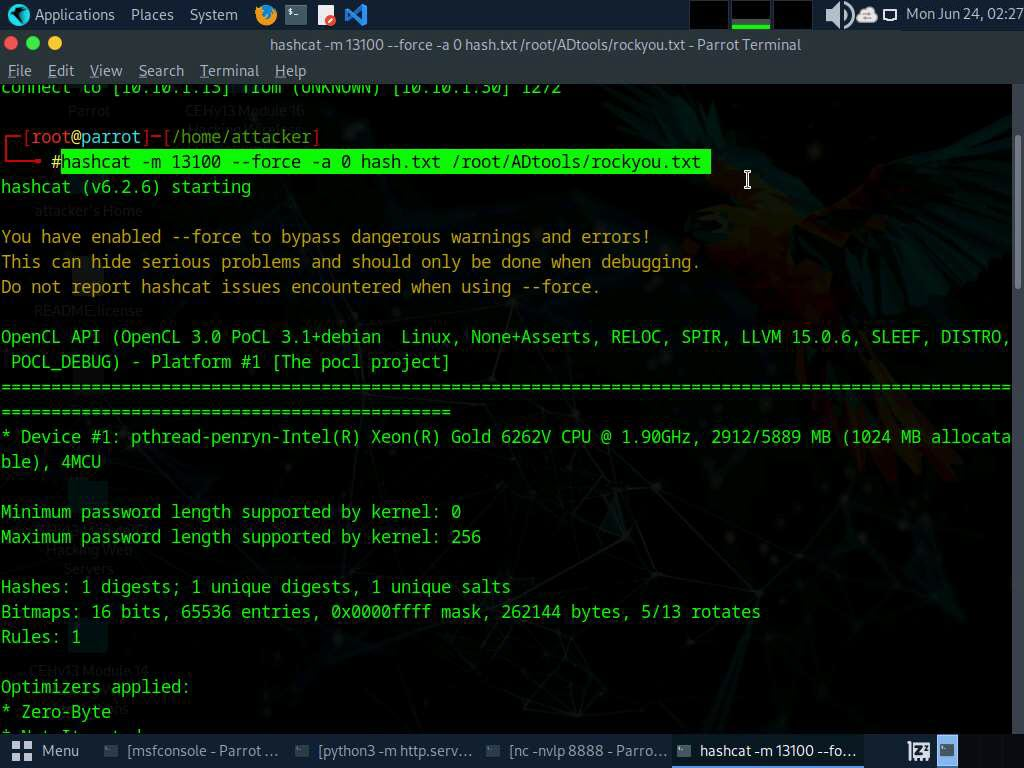Switch to the msfconsole taskbar window
The width and height of the screenshot is (1024, 768).
[x=192, y=751]
